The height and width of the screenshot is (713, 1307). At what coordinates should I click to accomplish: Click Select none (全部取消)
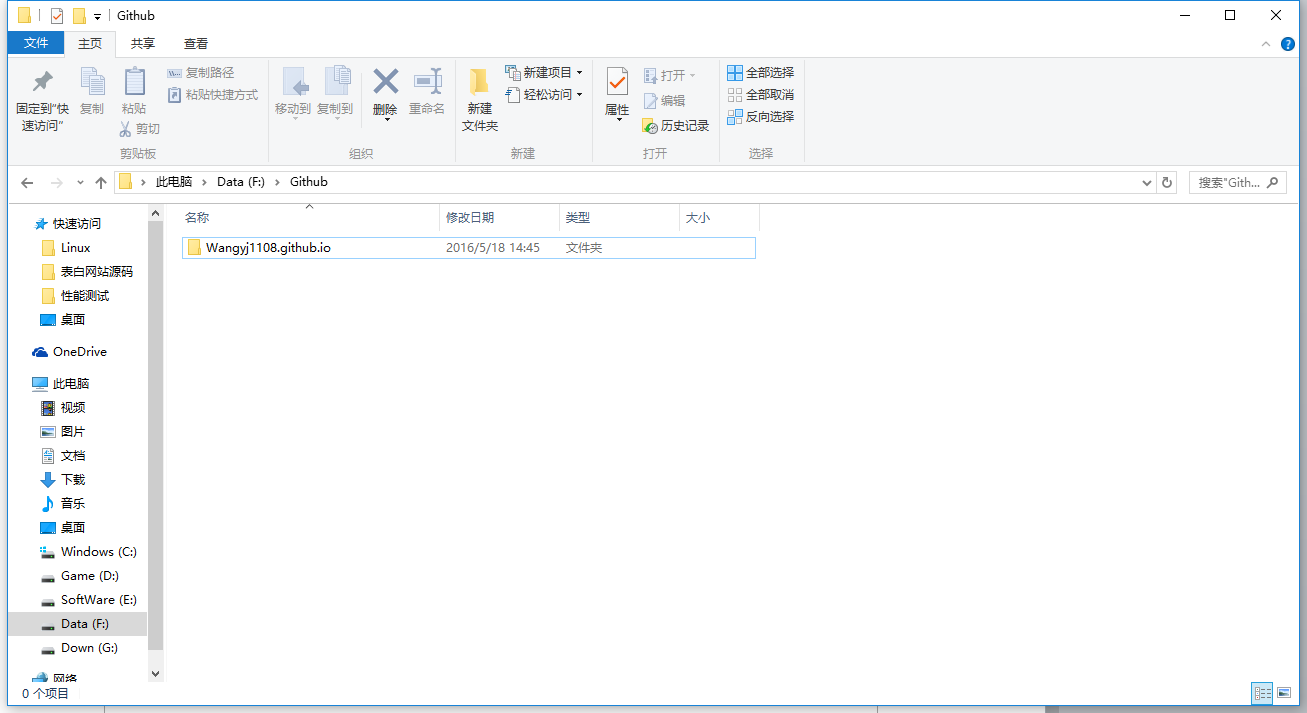coord(760,95)
